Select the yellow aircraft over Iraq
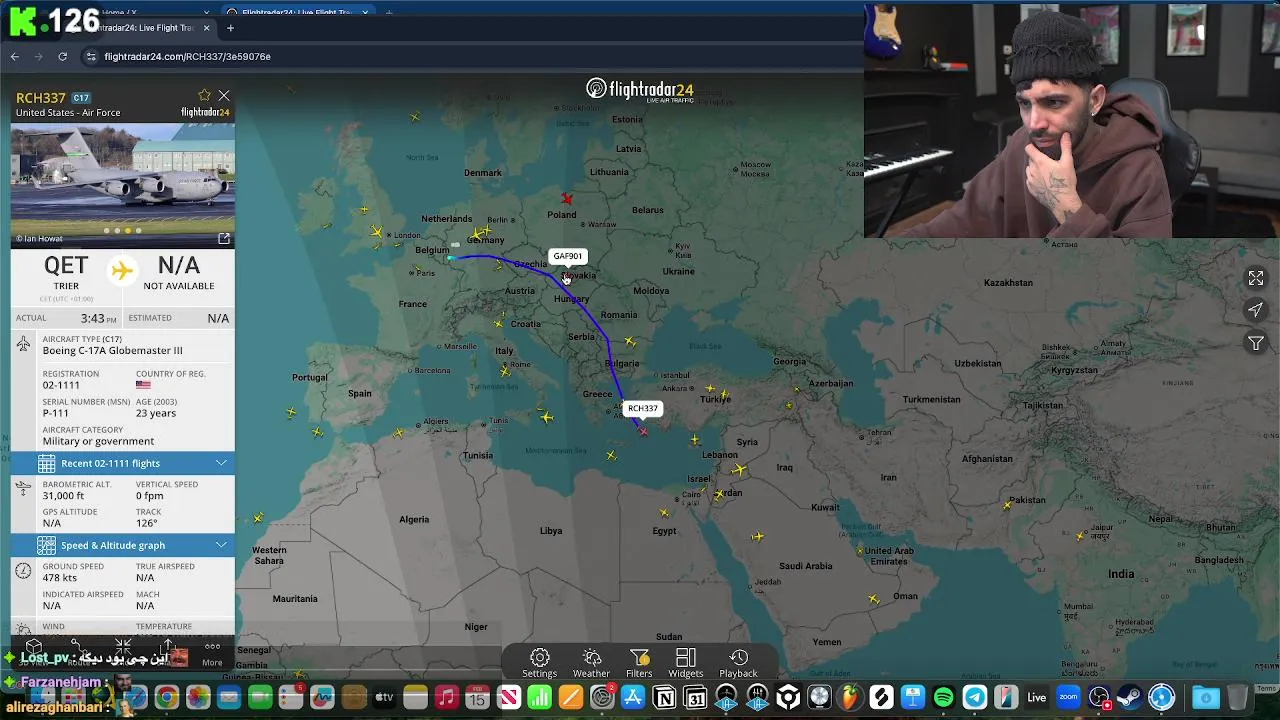 click(739, 469)
